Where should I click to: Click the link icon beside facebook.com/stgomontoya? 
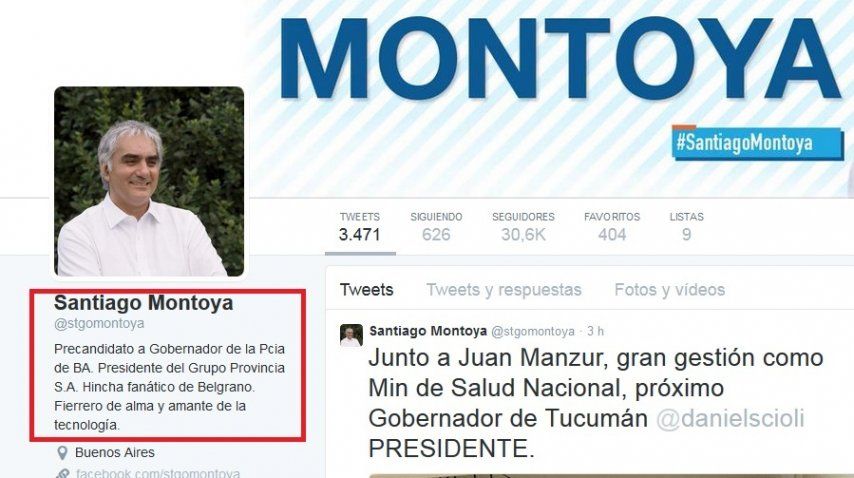tap(63, 474)
